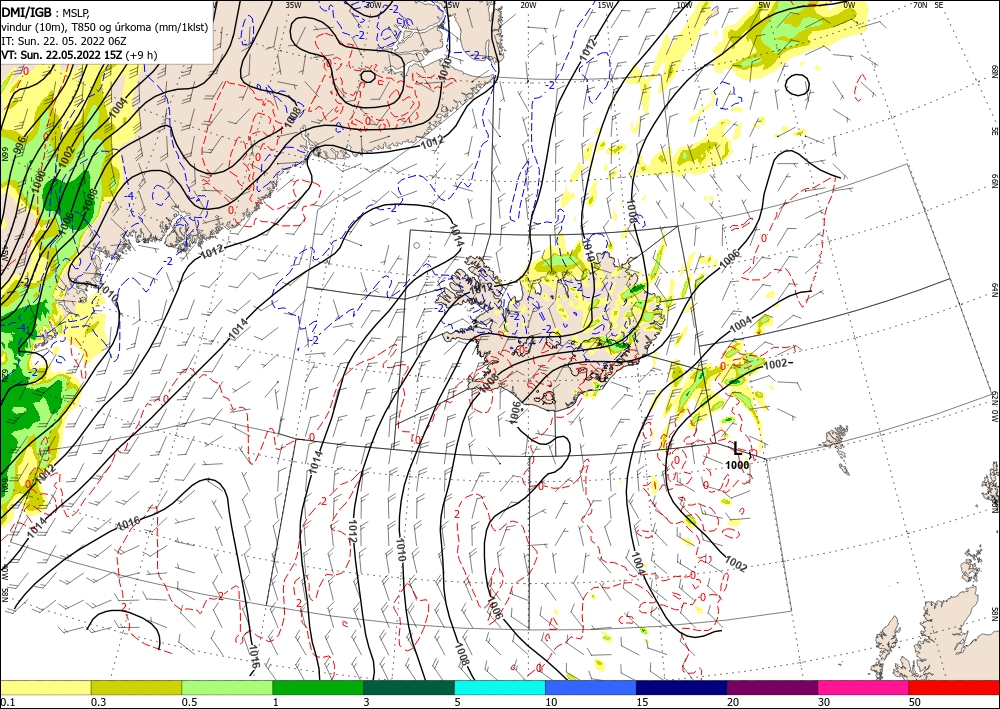This screenshot has width=1000, height=709.
Task: Click the '3' legend scale value
Action: tap(366, 701)
